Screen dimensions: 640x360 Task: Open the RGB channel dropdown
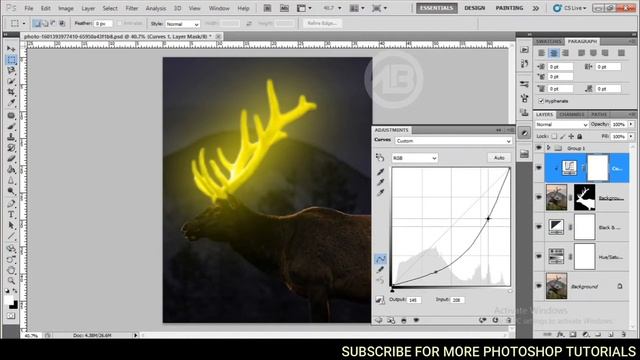(x=415, y=158)
